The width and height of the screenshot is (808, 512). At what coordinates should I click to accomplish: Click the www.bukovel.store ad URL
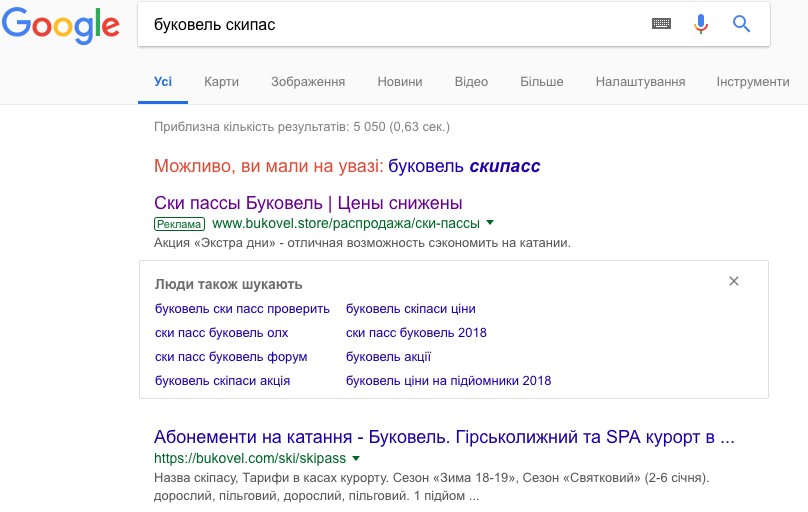click(346, 224)
